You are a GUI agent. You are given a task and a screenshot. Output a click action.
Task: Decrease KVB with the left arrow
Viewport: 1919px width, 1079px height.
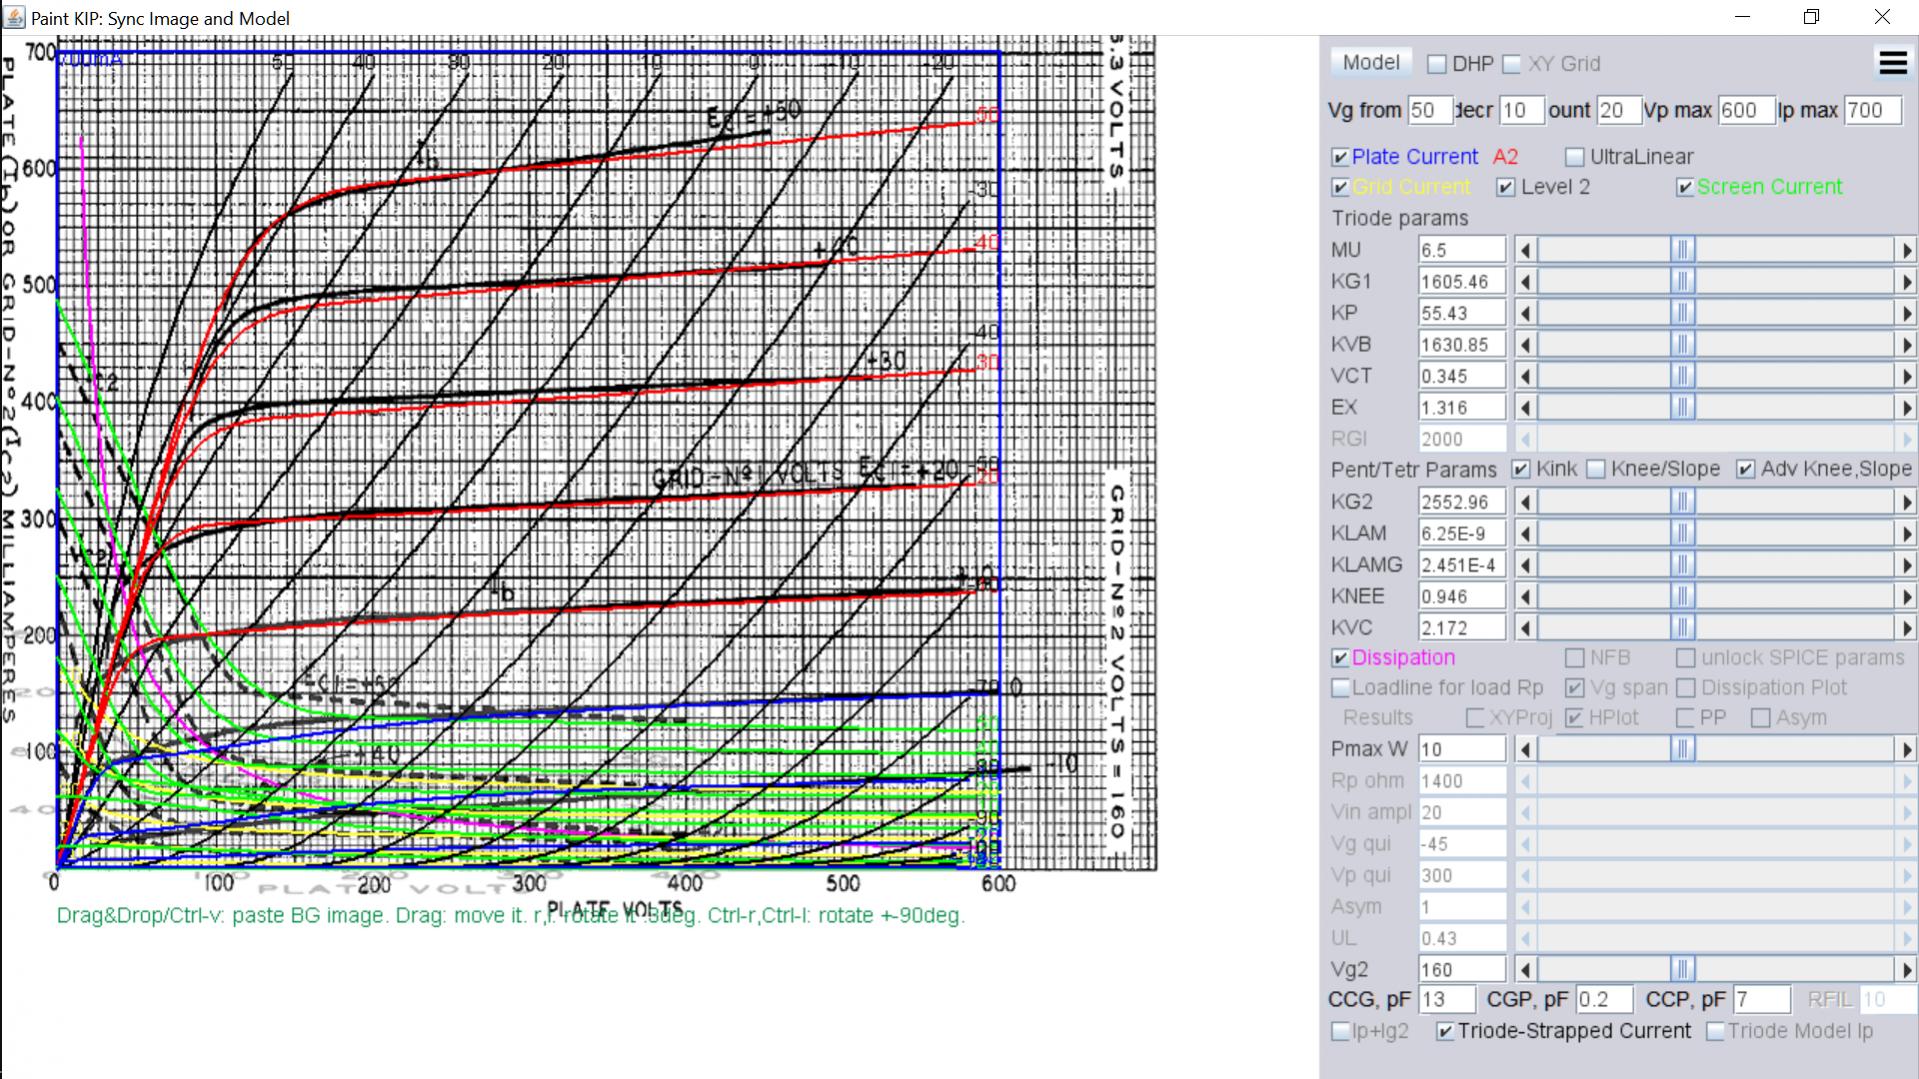click(1525, 345)
